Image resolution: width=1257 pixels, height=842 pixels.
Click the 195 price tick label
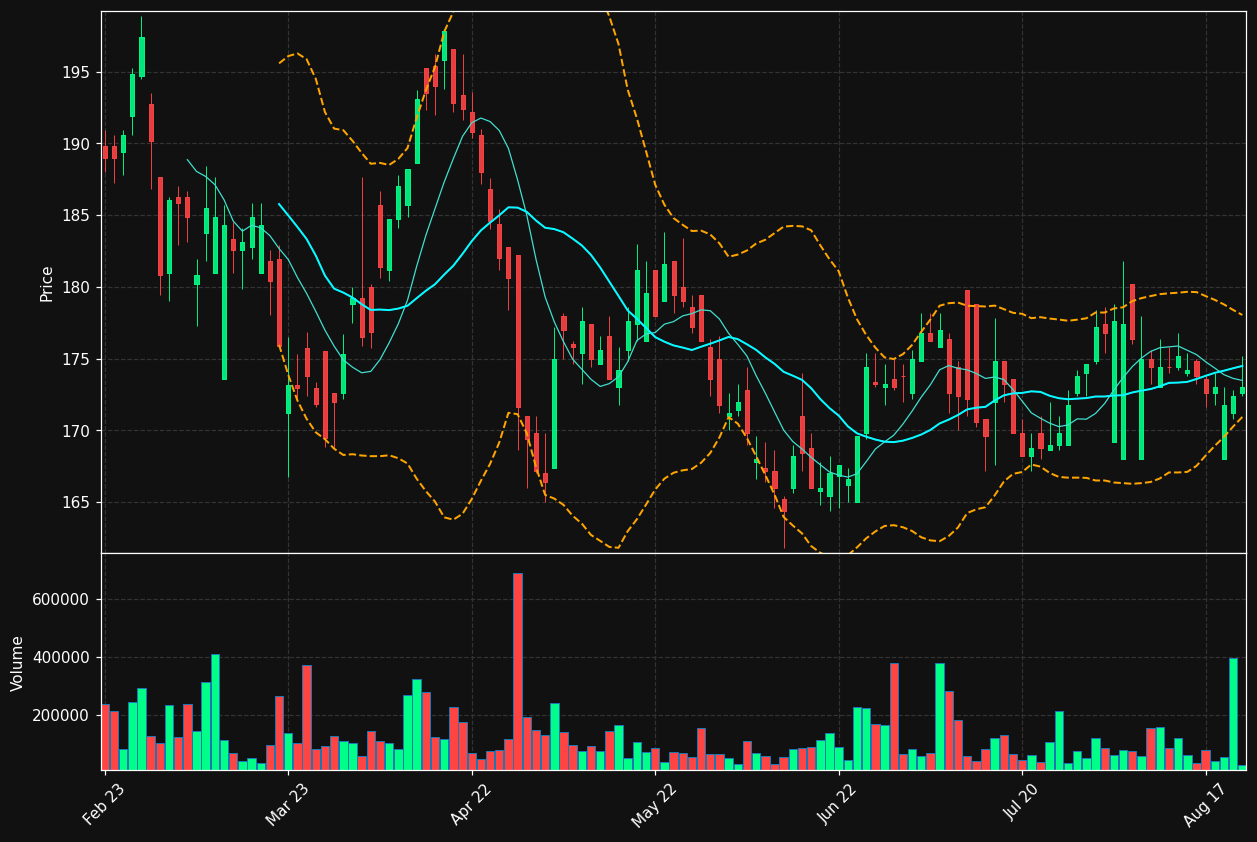point(77,73)
